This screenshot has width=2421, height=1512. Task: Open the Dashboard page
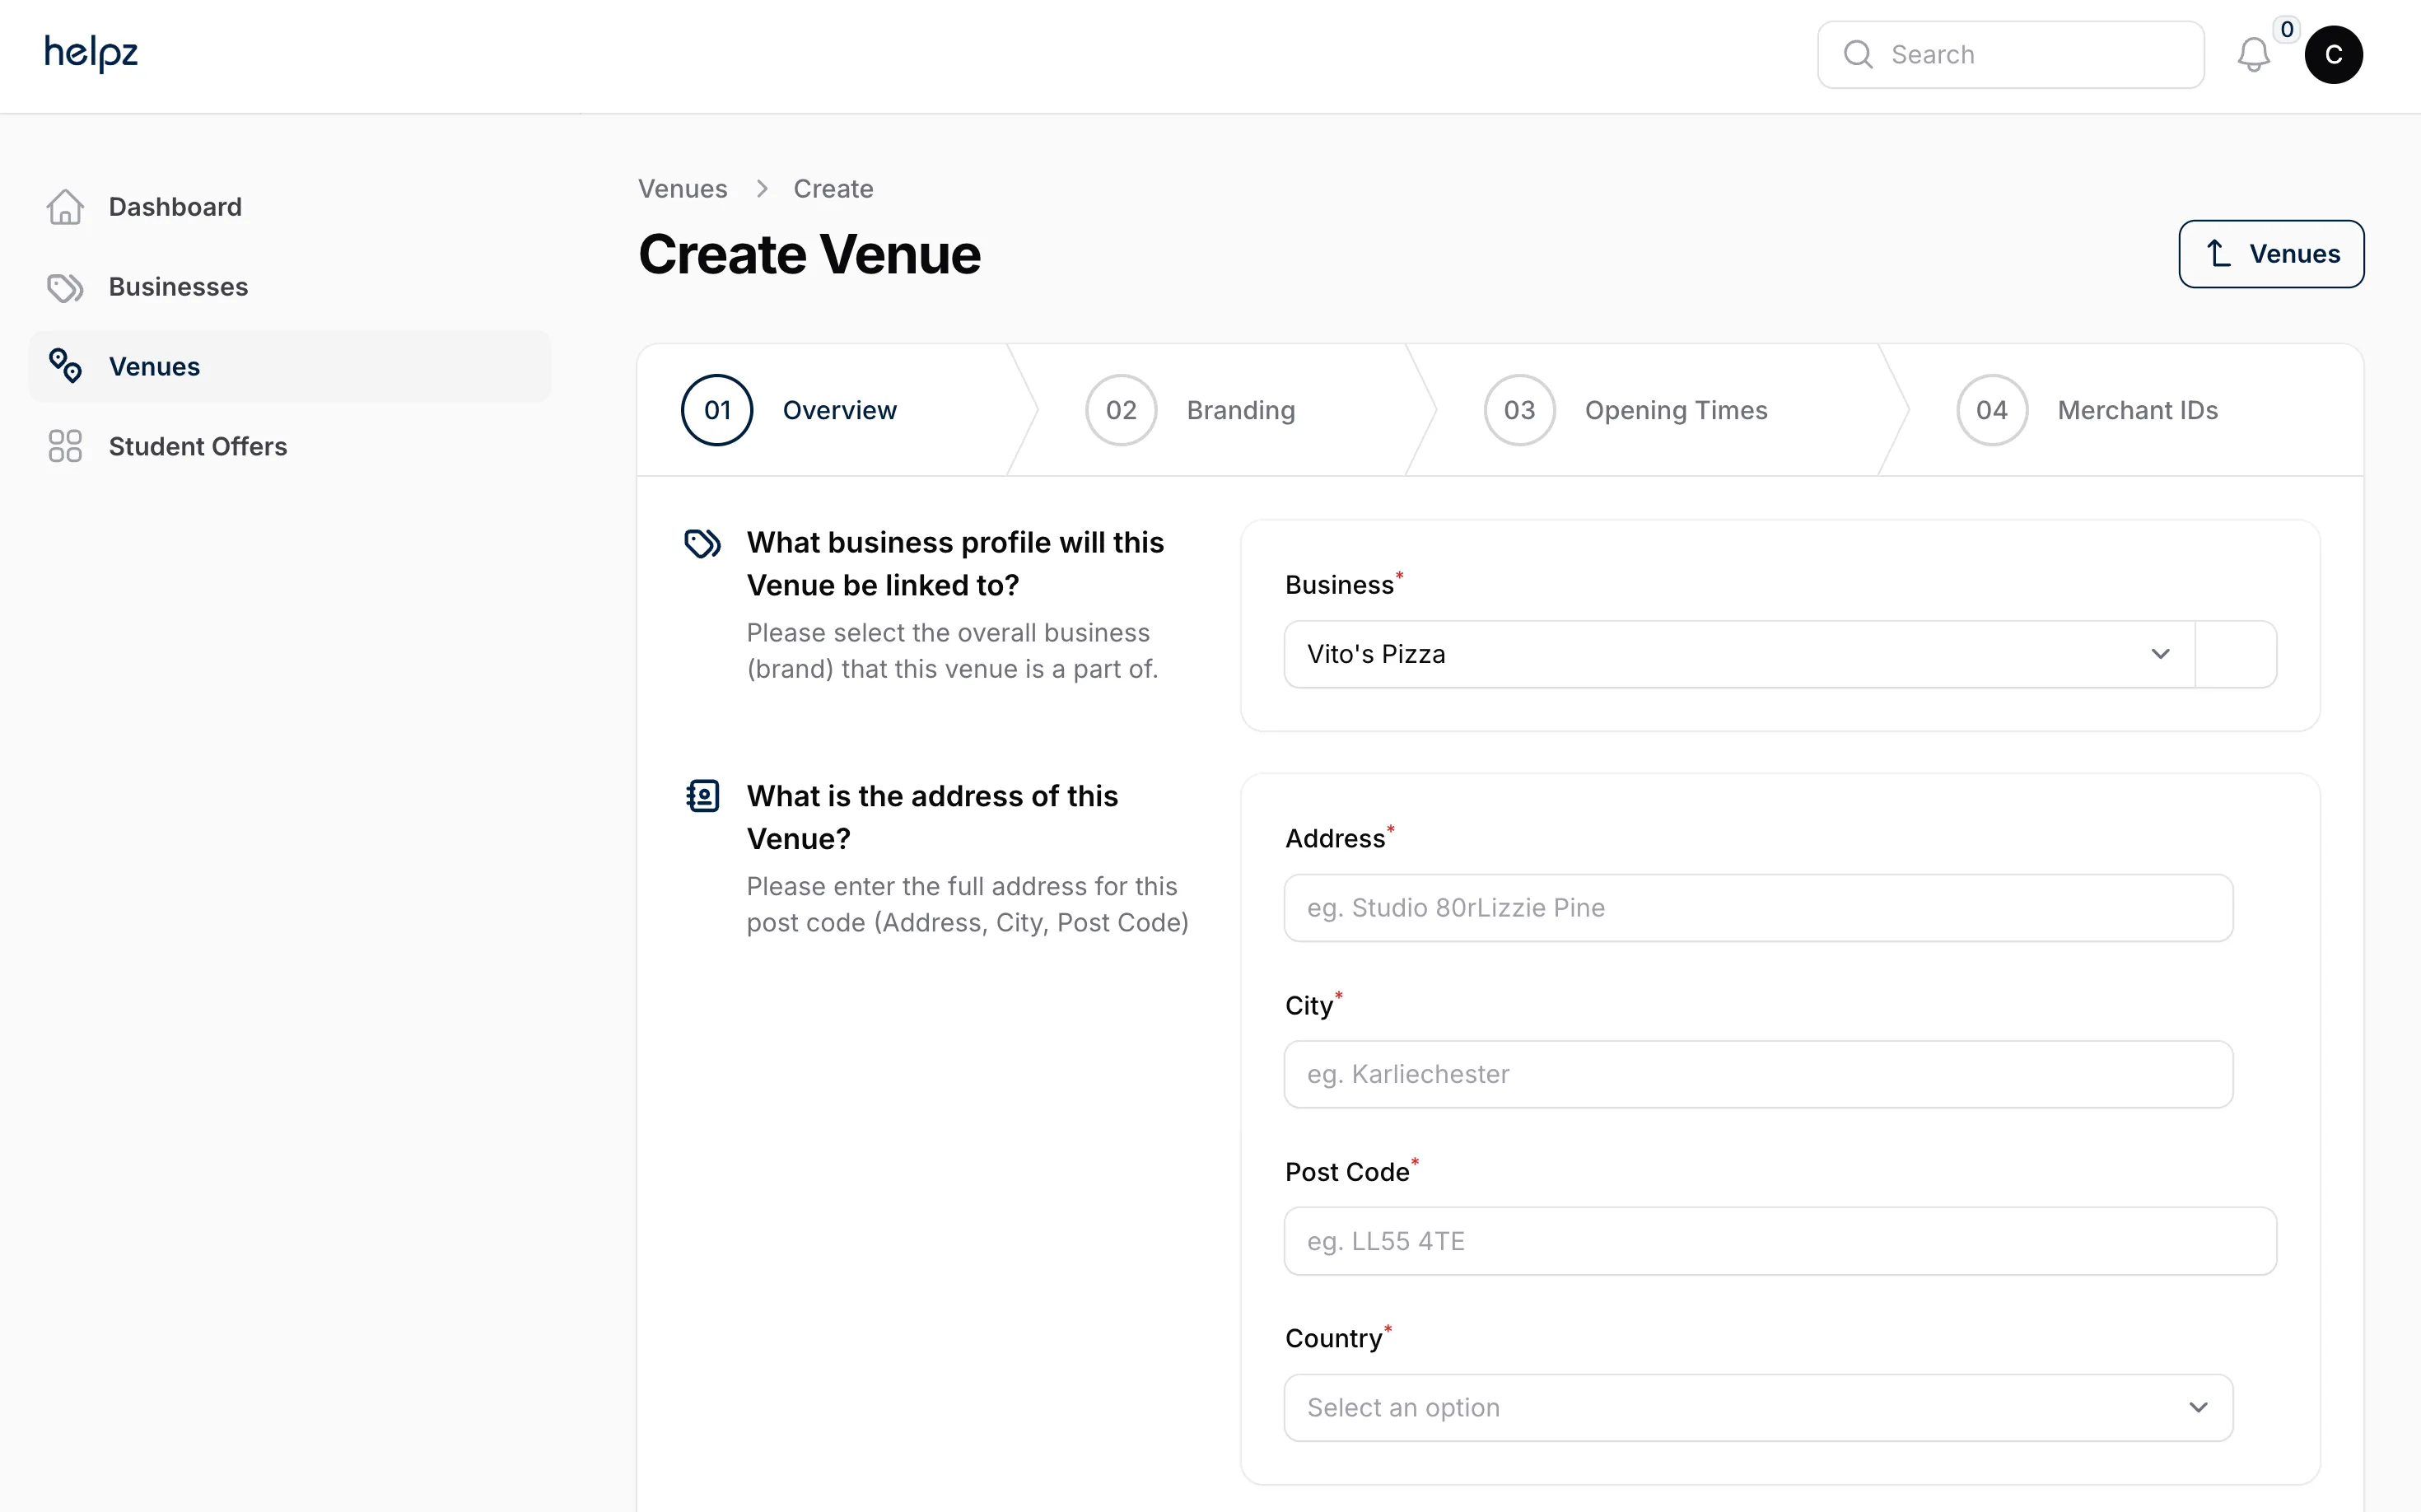[x=290, y=207]
